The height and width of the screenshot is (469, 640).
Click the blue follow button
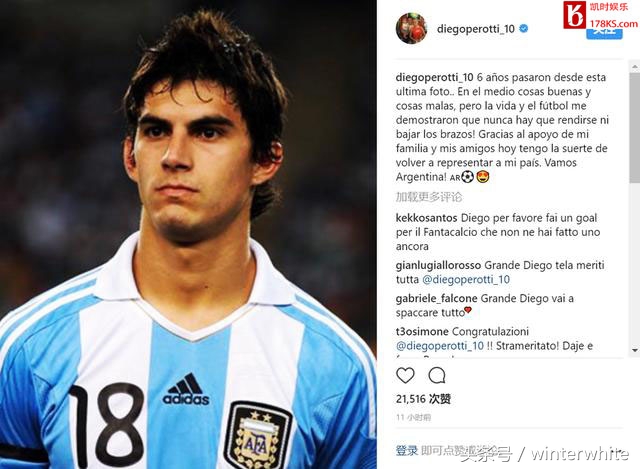point(604,33)
